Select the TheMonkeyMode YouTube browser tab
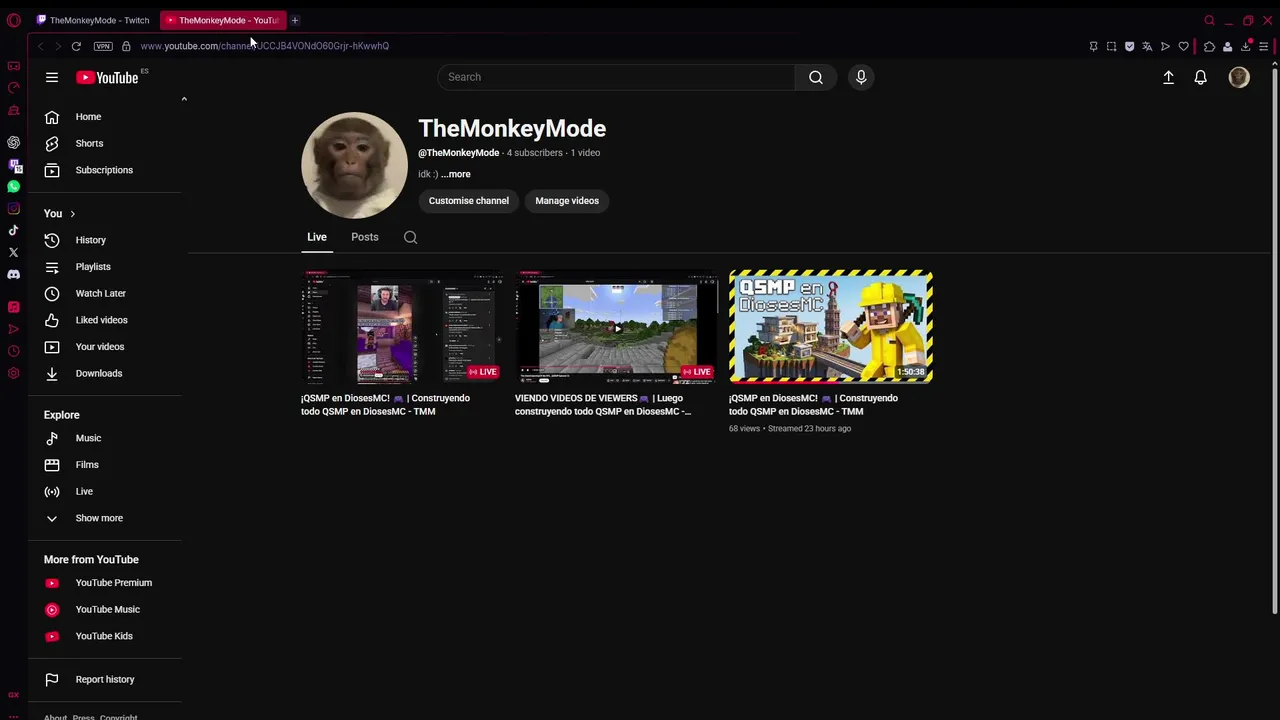The width and height of the screenshot is (1280, 720). pyautogui.click(x=223, y=20)
